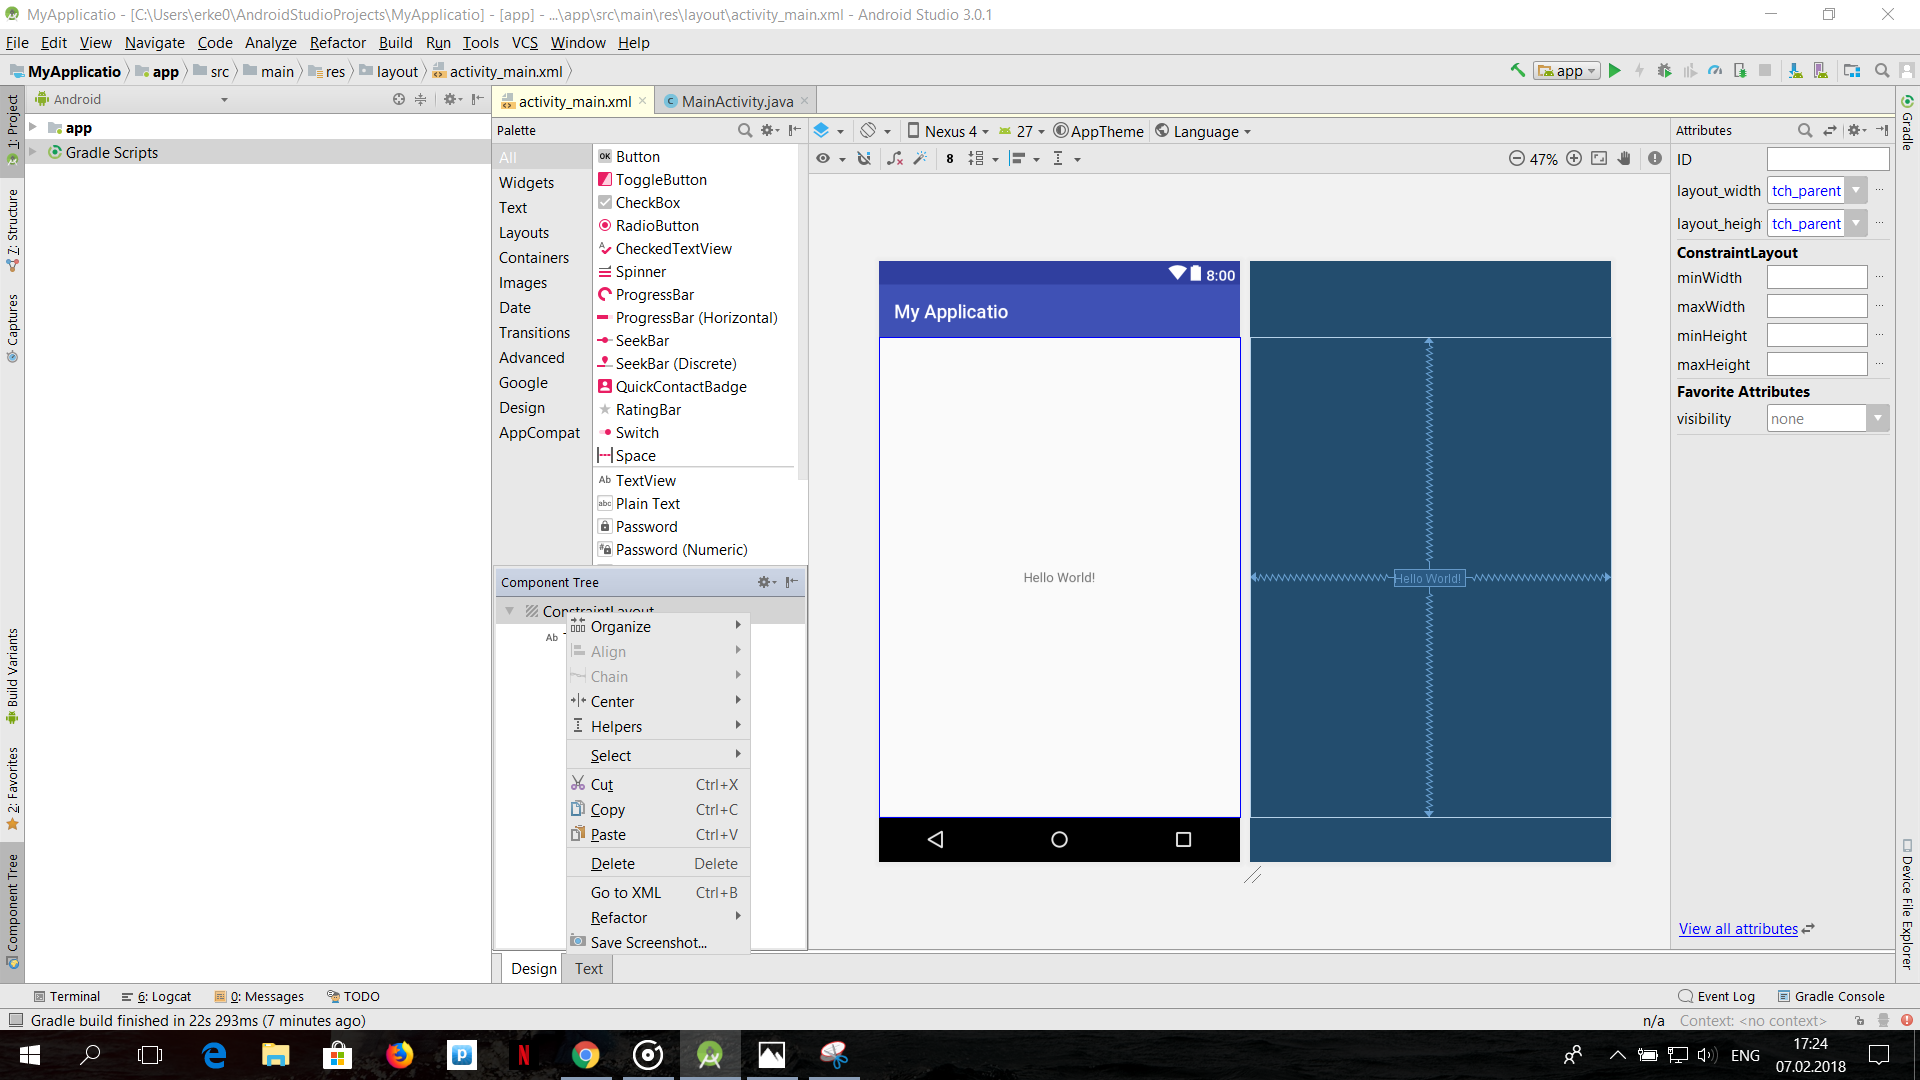This screenshot has height=1080, width=1920.
Task: Open the View Options eye dropdown
Action: point(830,159)
